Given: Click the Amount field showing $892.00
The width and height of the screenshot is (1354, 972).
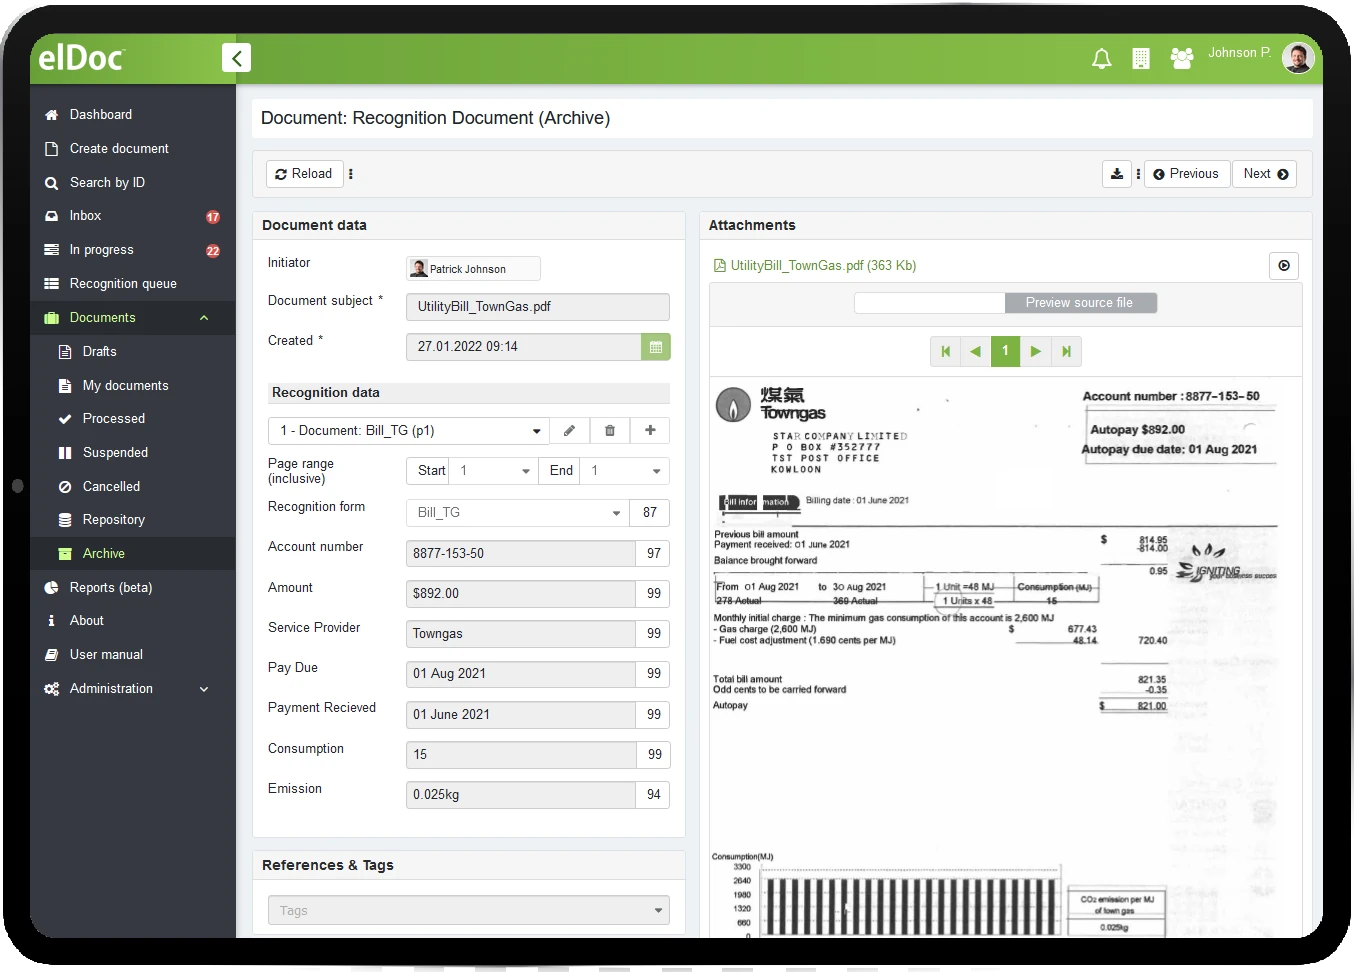Looking at the screenshot, I should point(521,594).
